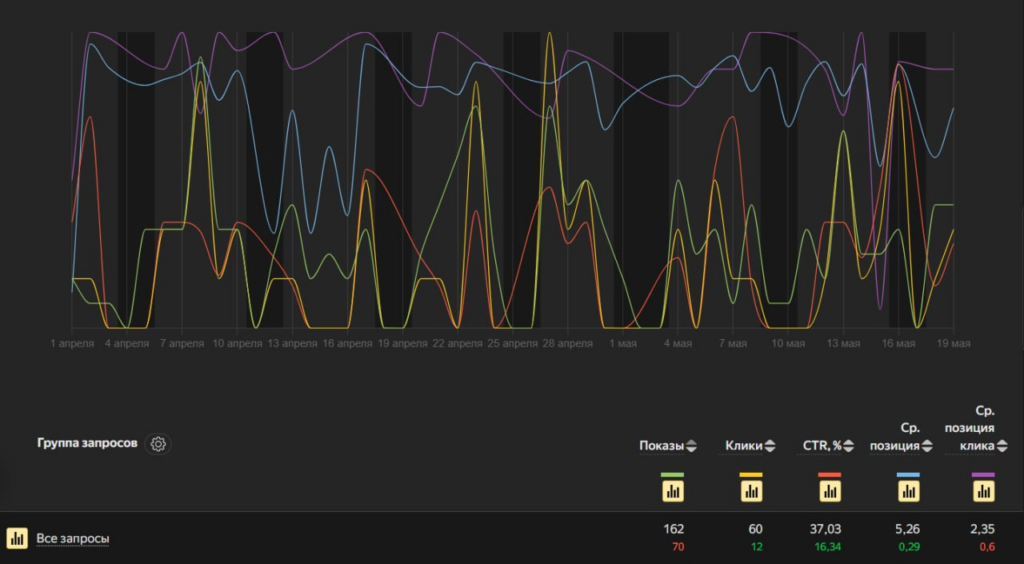
Task: Toggle chart icon under CTR, % column
Action: pyautogui.click(x=829, y=491)
